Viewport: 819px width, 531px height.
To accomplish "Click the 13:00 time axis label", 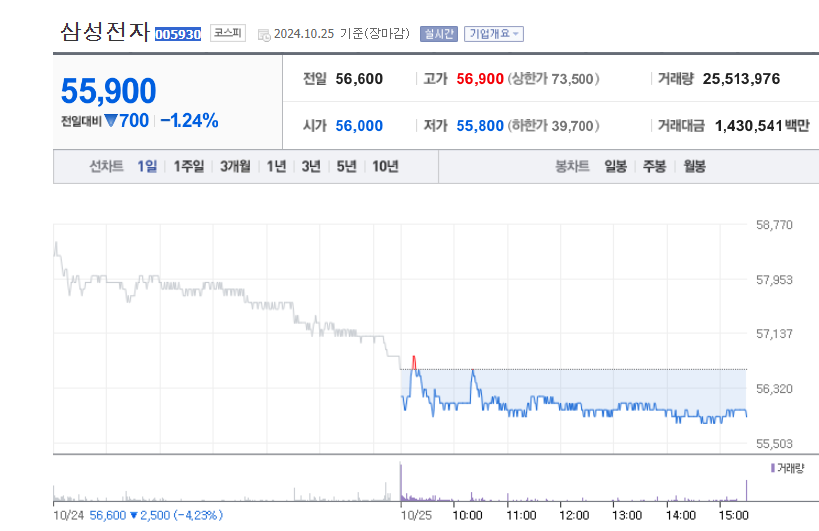I will point(627,515).
